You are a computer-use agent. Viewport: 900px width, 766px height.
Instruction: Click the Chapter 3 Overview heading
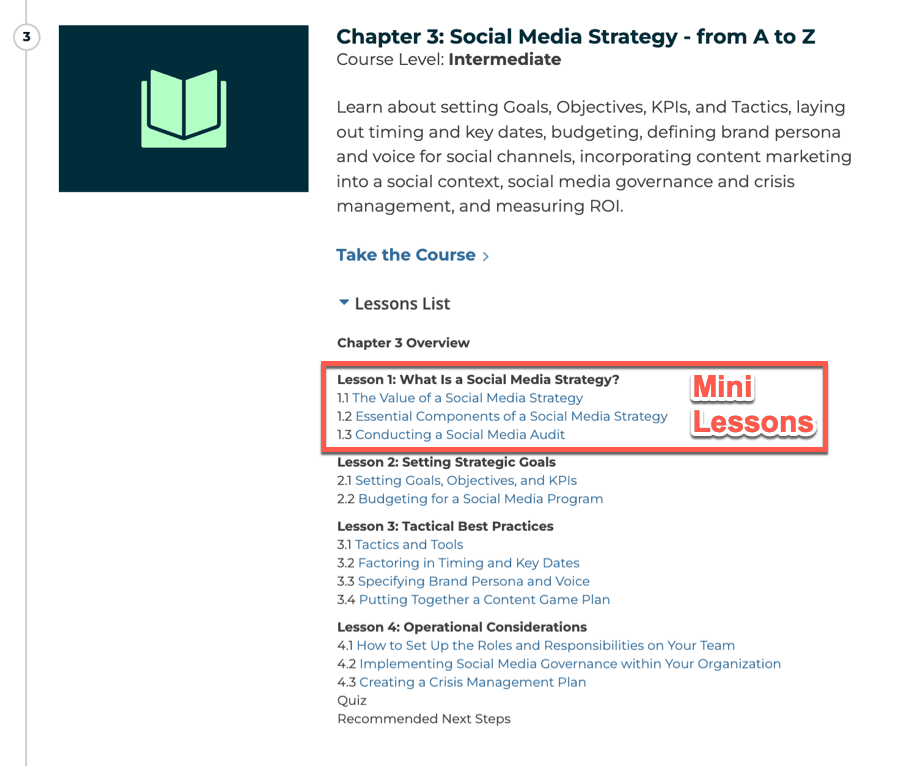pos(403,343)
